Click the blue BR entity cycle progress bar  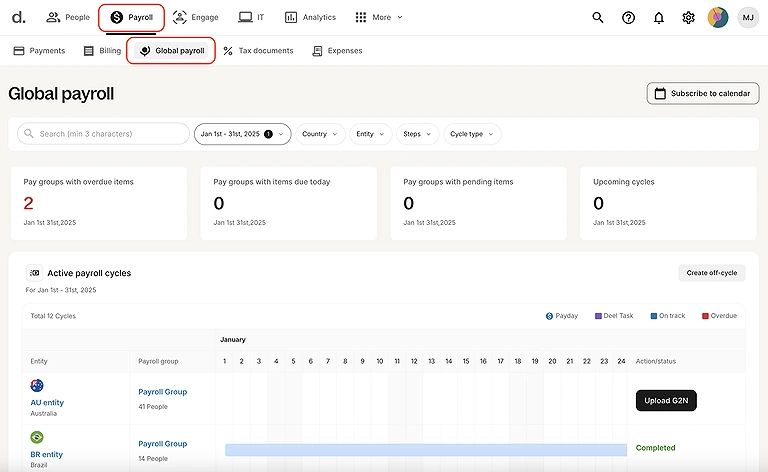point(426,450)
